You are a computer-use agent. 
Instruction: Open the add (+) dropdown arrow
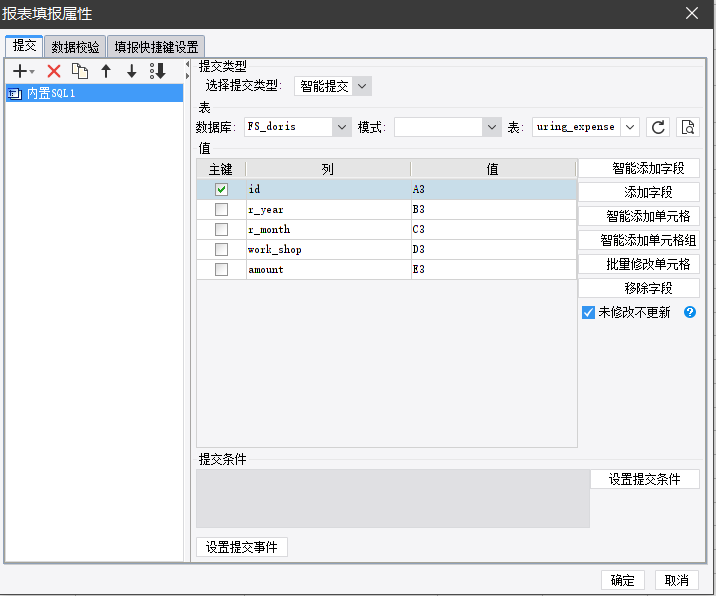coord(32,72)
